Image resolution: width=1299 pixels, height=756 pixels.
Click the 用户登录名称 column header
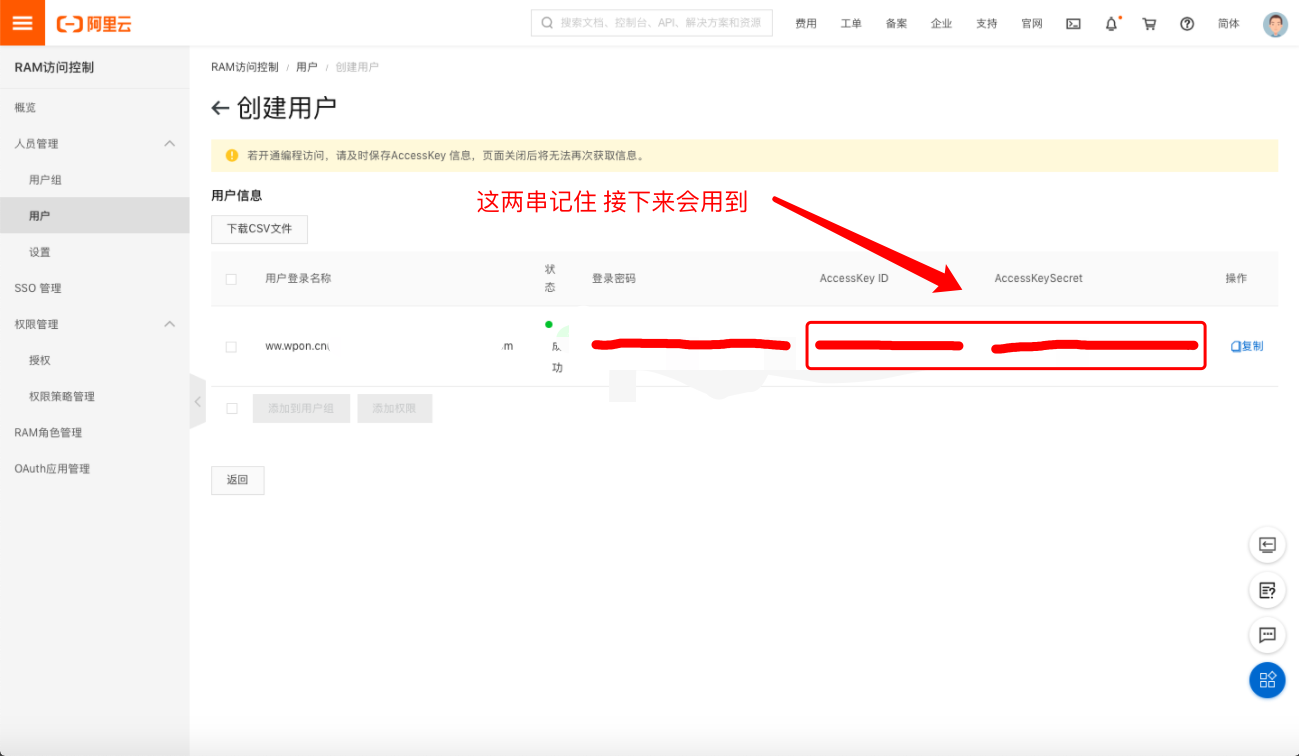coord(298,279)
